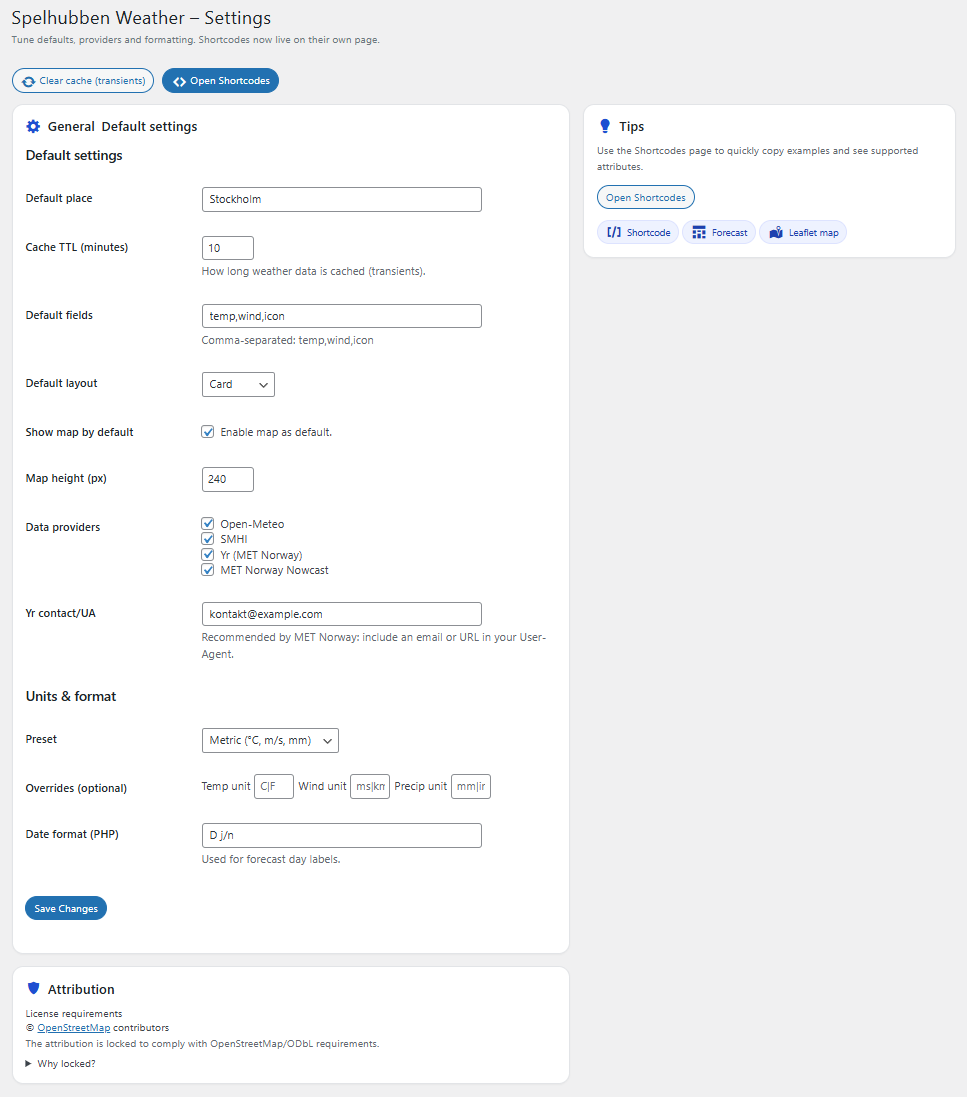Click the shield icon beside Attribution
967x1097 pixels.
coord(33,988)
